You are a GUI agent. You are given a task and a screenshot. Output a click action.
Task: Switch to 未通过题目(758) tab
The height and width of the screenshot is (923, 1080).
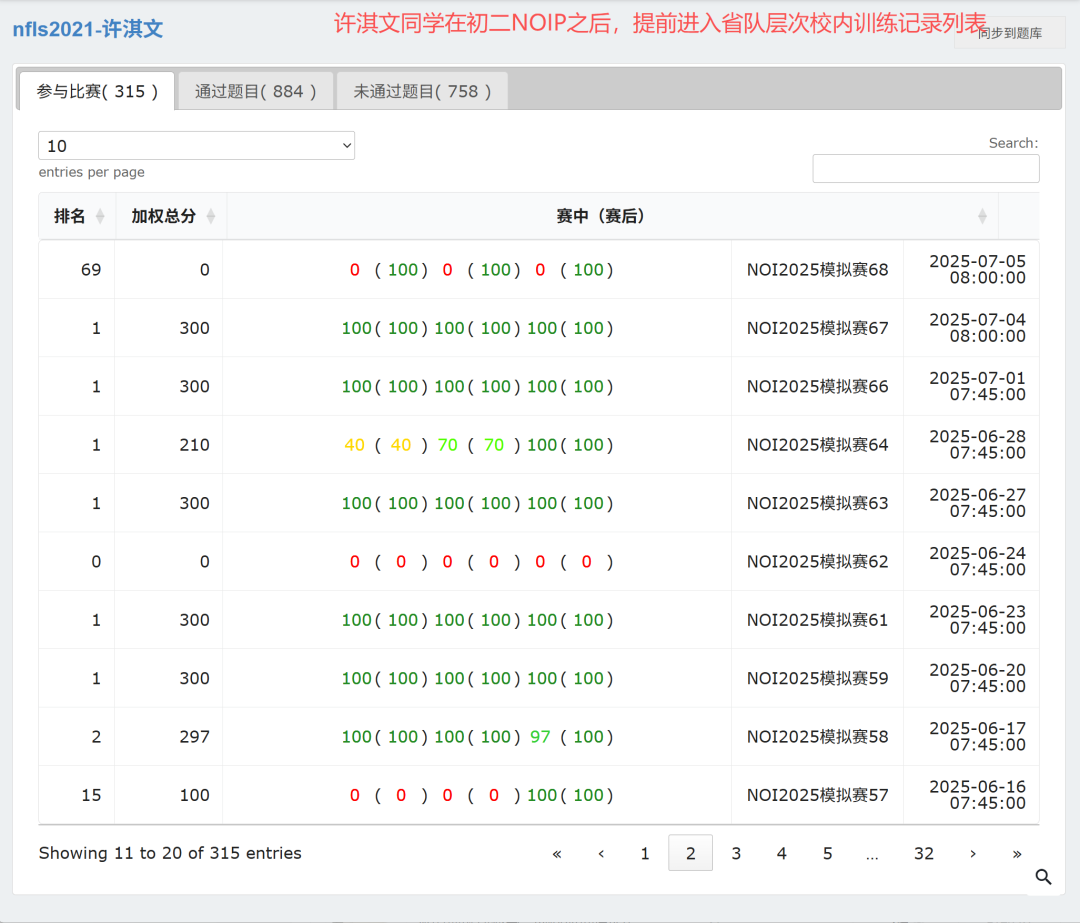(x=422, y=91)
